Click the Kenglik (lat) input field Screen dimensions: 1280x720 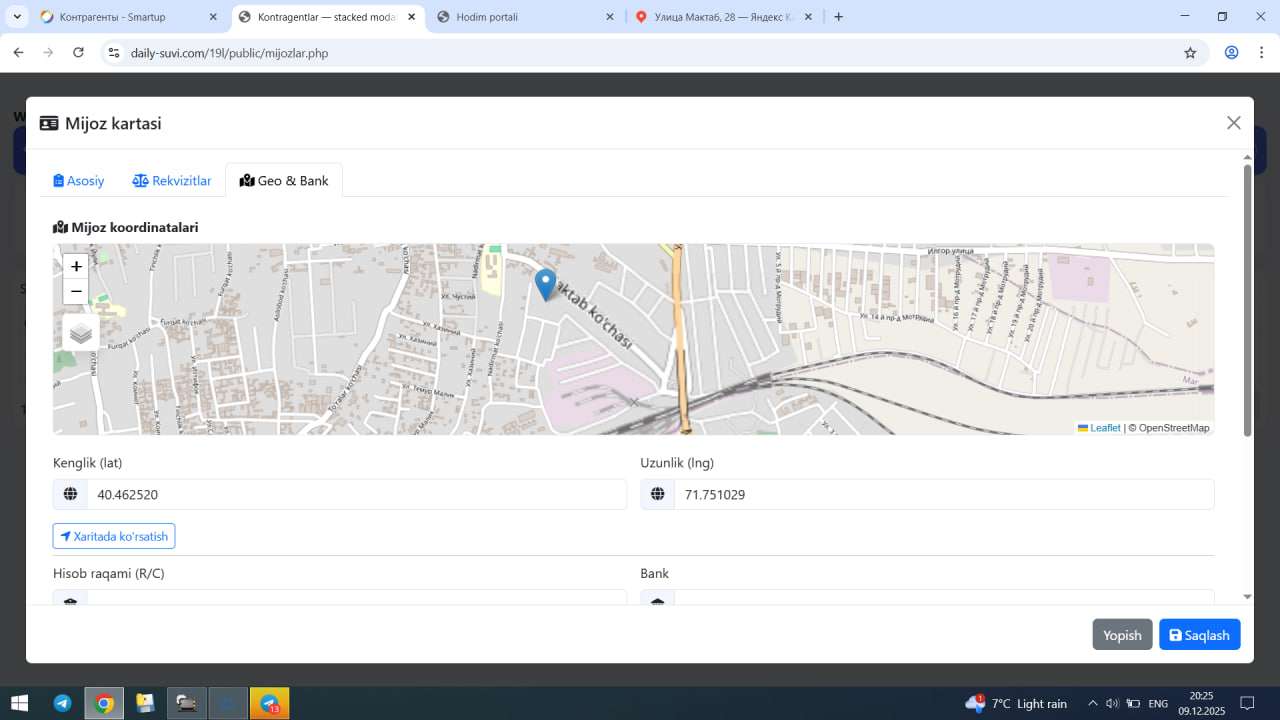tap(356, 494)
